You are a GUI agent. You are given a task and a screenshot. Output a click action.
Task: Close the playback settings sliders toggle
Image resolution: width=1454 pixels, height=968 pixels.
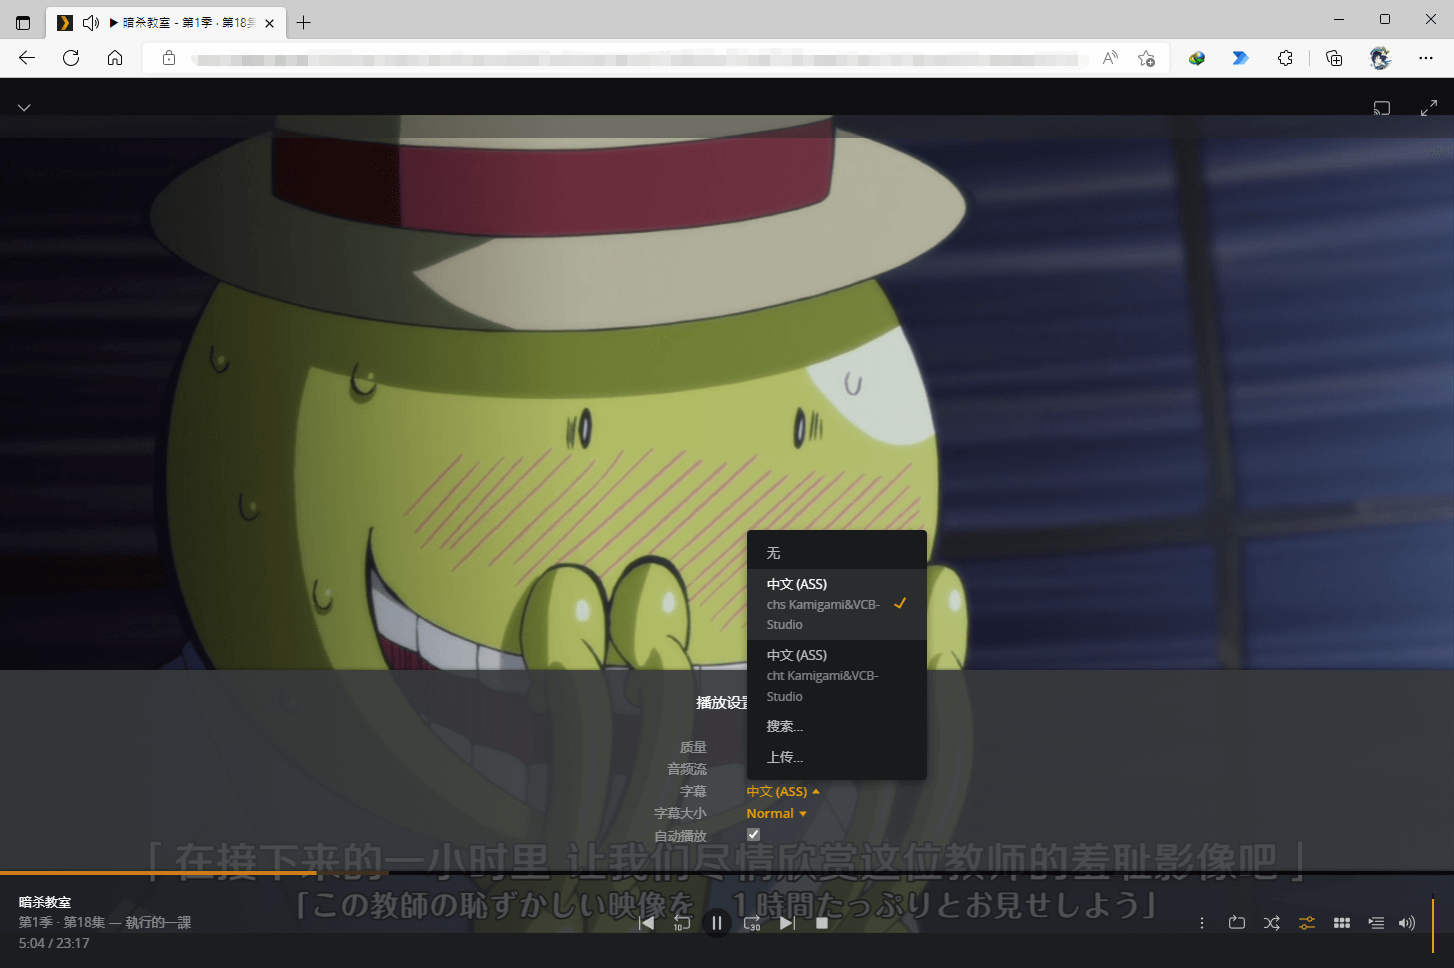1306,922
